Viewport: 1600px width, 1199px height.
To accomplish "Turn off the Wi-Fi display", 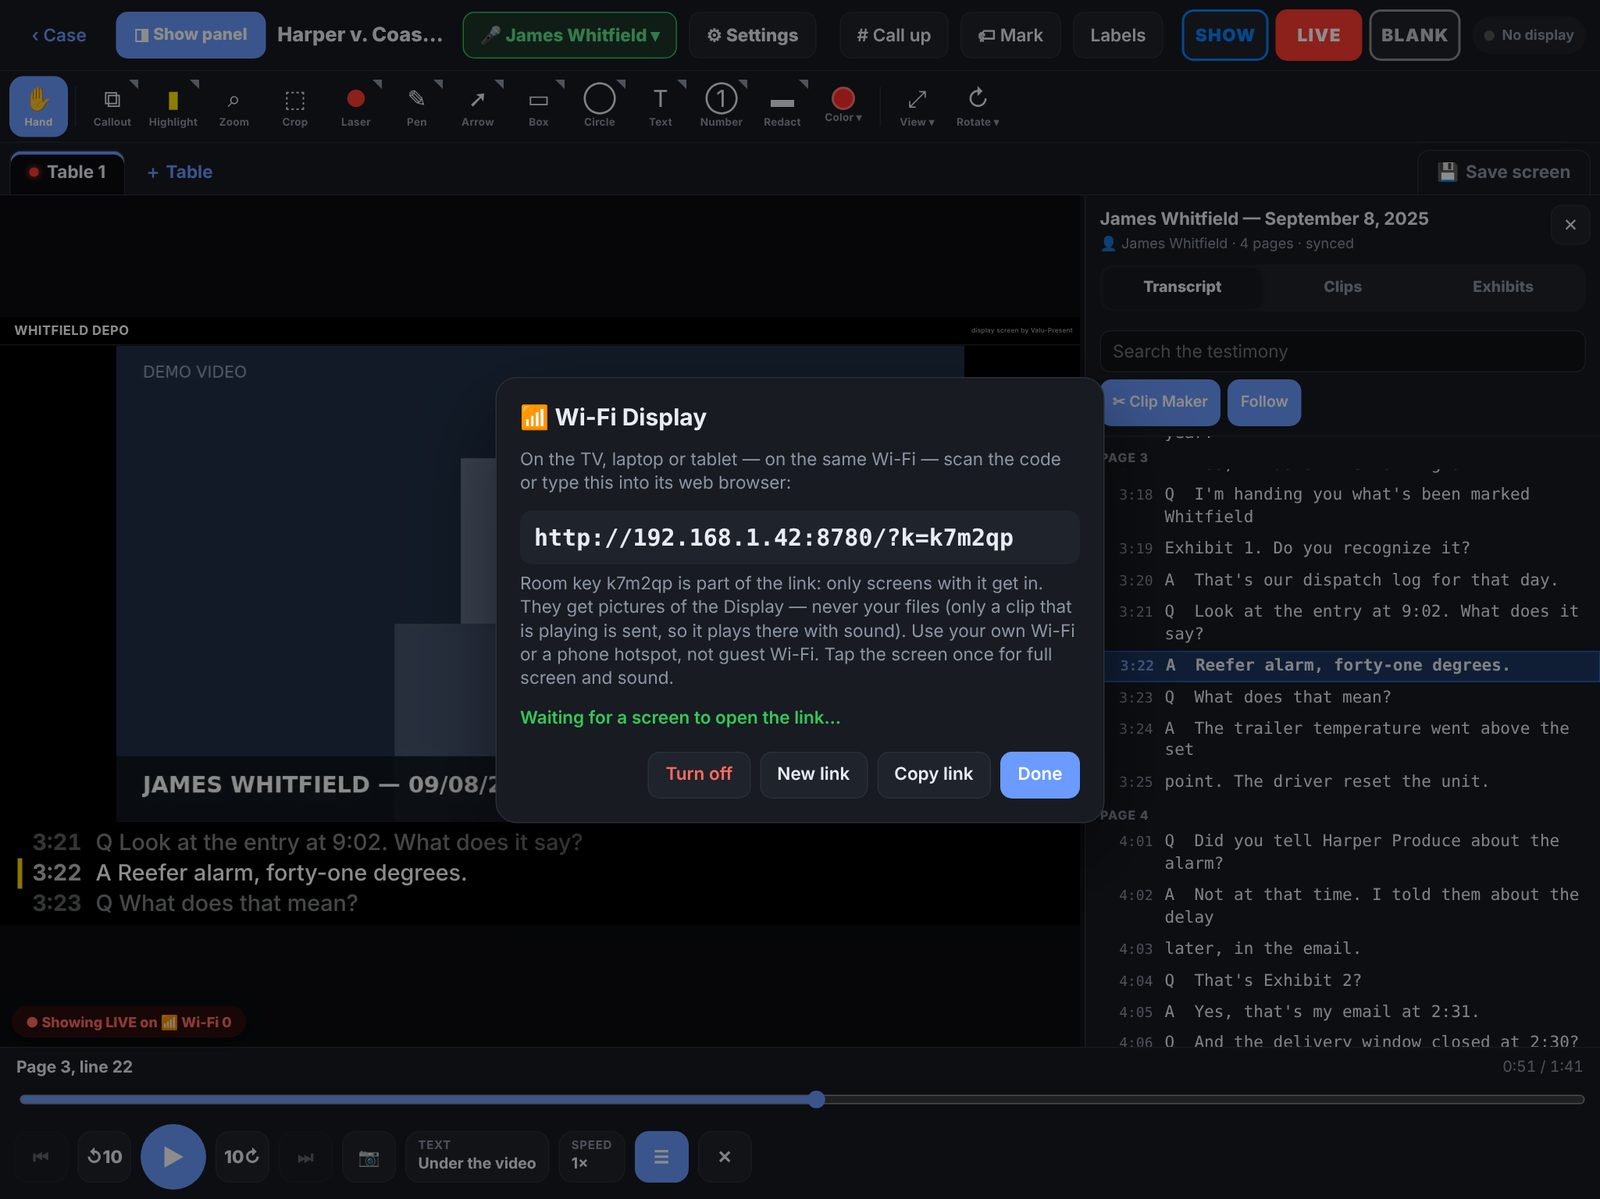I will (699, 775).
